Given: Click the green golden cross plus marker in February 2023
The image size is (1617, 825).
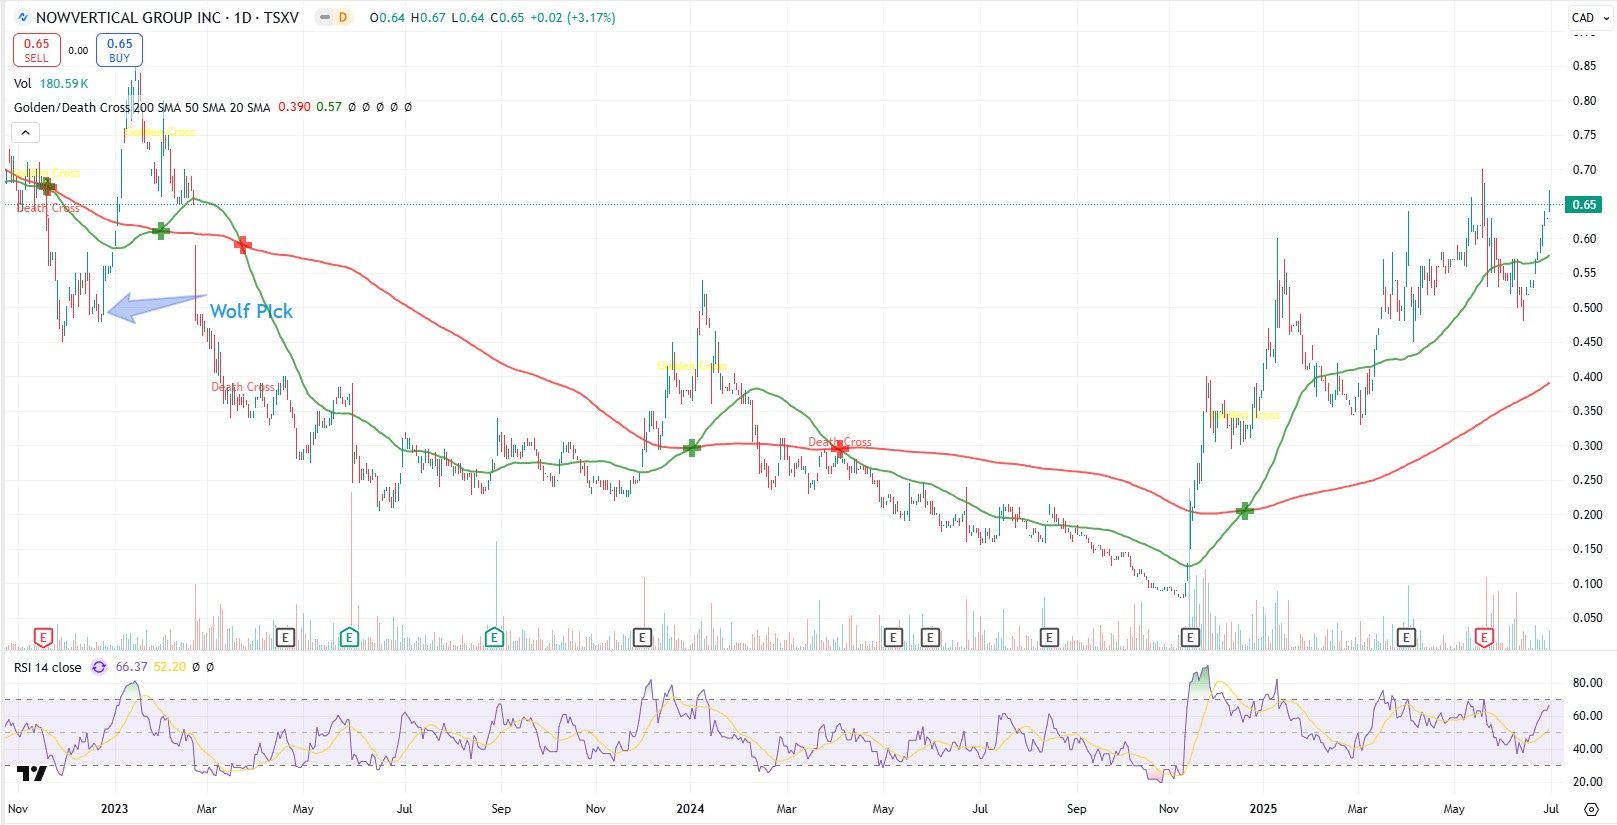Looking at the screenshot, I should 161,231.
